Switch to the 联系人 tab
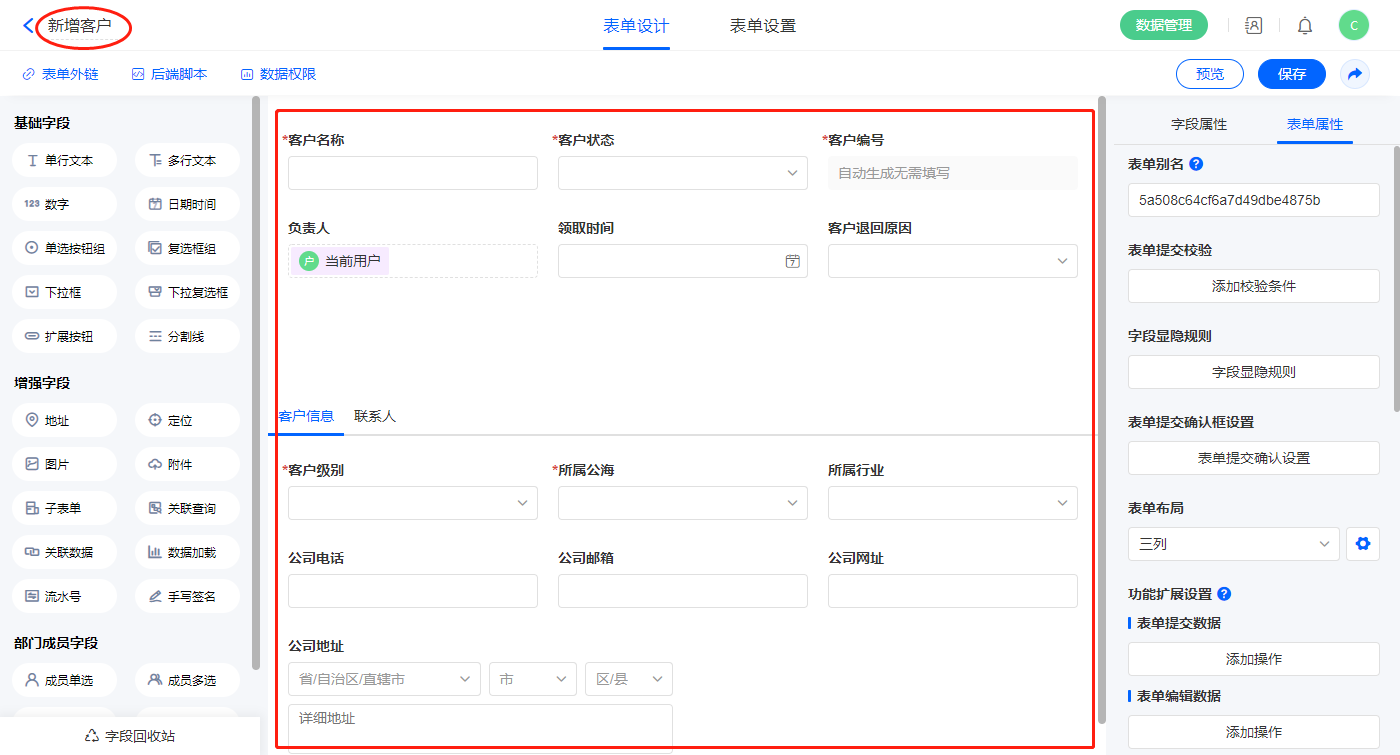 [375, 416]
